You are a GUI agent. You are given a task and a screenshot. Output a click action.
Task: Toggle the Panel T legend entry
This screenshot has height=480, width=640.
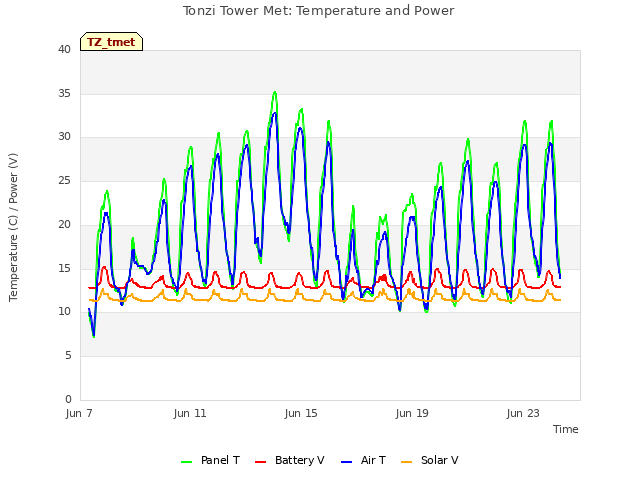click(x=211, y=460)
